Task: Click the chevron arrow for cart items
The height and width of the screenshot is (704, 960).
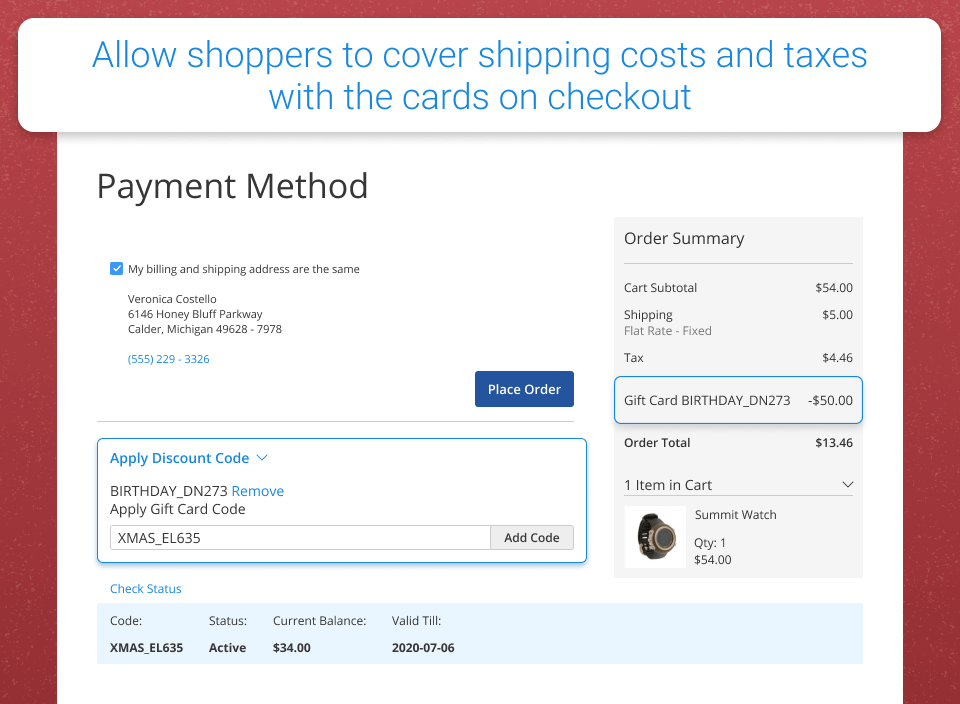Action: coord(847,485)
